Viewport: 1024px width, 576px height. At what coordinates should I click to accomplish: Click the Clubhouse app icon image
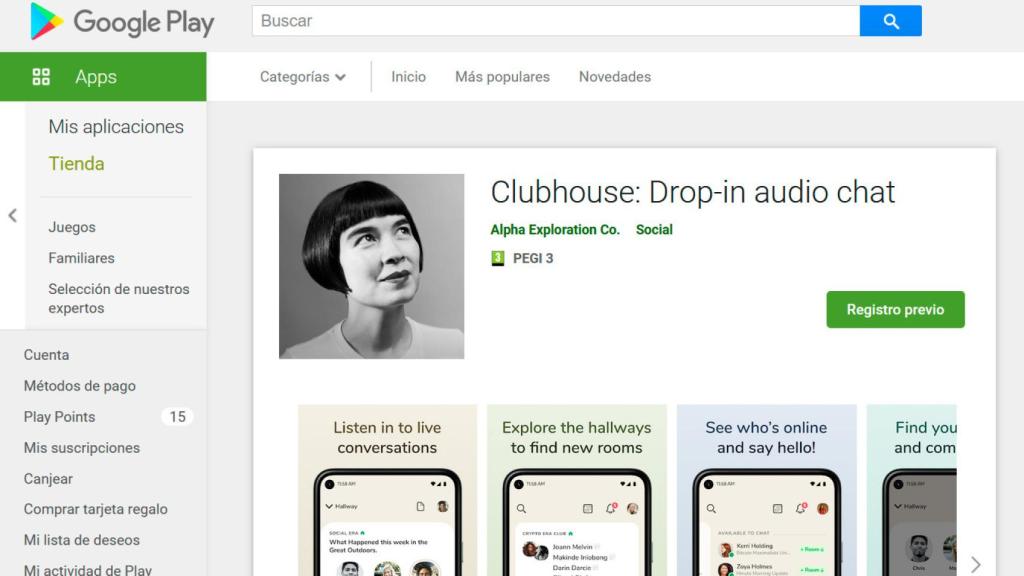click(x=371, y=267)
